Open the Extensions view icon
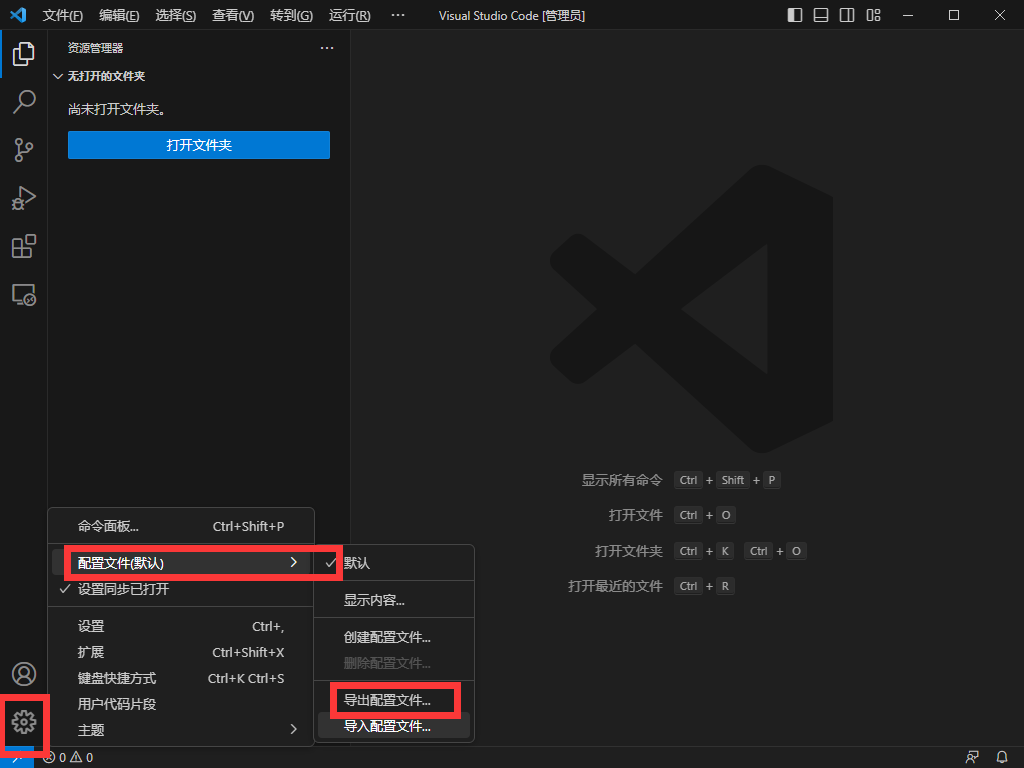Screen dimensions: 1024x768 click(x=24, y=246)
